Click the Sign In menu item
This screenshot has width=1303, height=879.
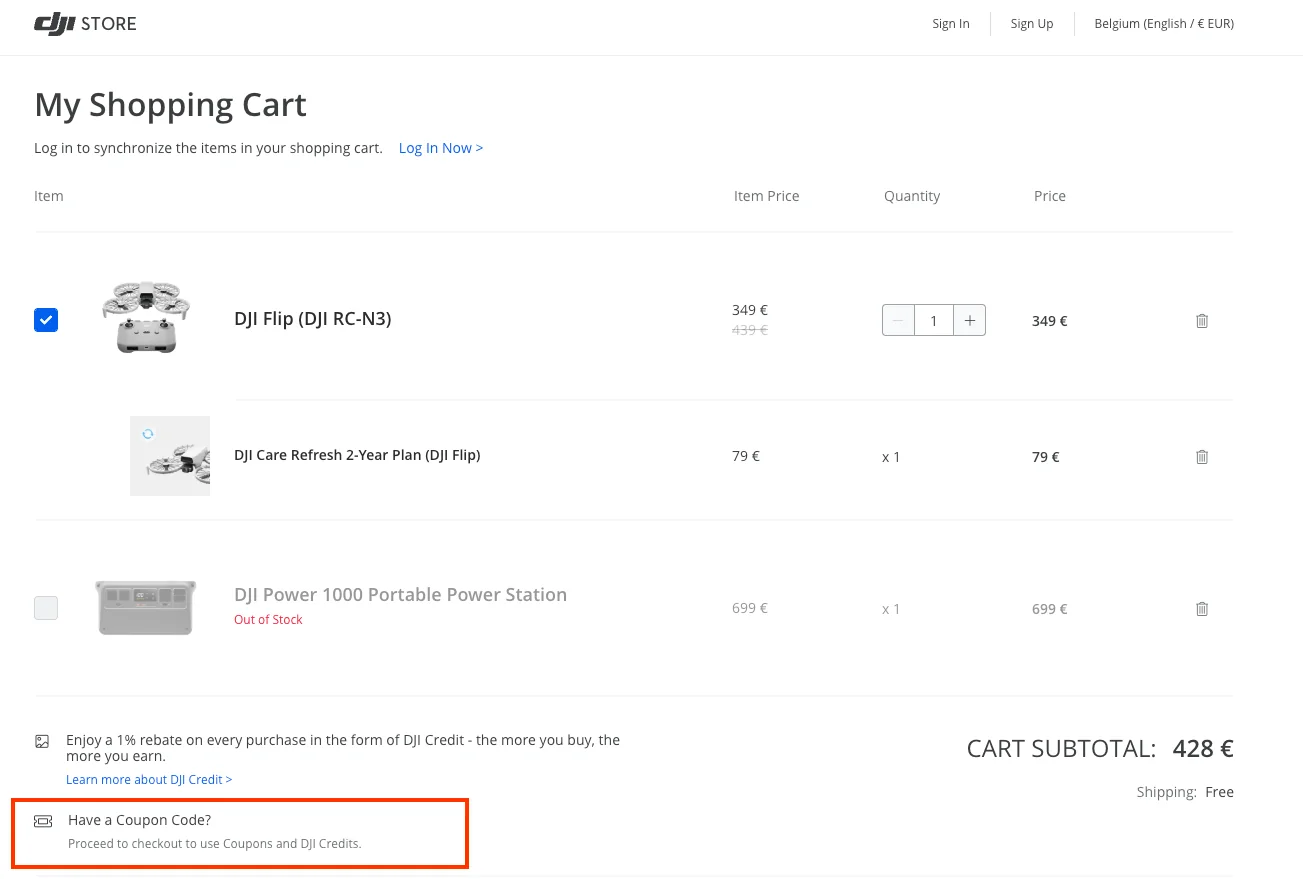[950, 23]
